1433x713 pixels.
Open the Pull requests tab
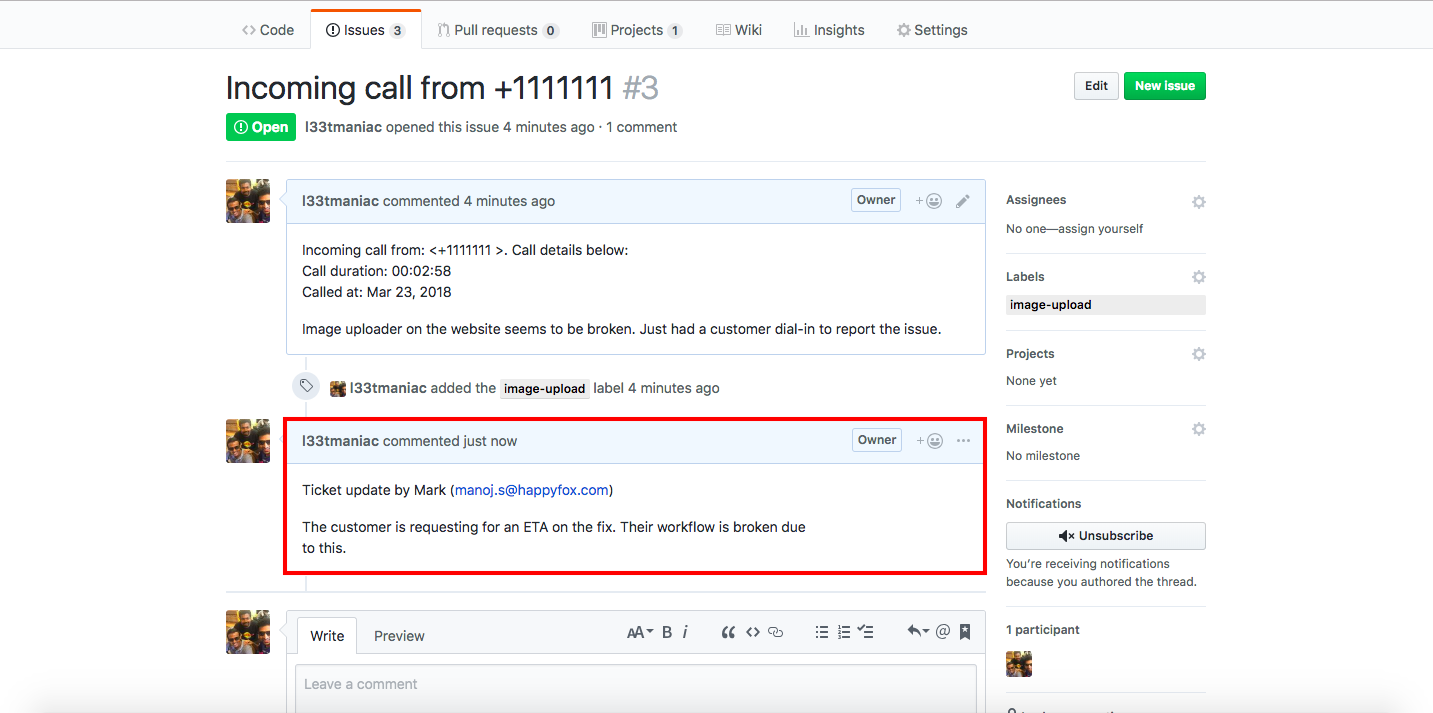pyautogui.click(x=498, y=30)
